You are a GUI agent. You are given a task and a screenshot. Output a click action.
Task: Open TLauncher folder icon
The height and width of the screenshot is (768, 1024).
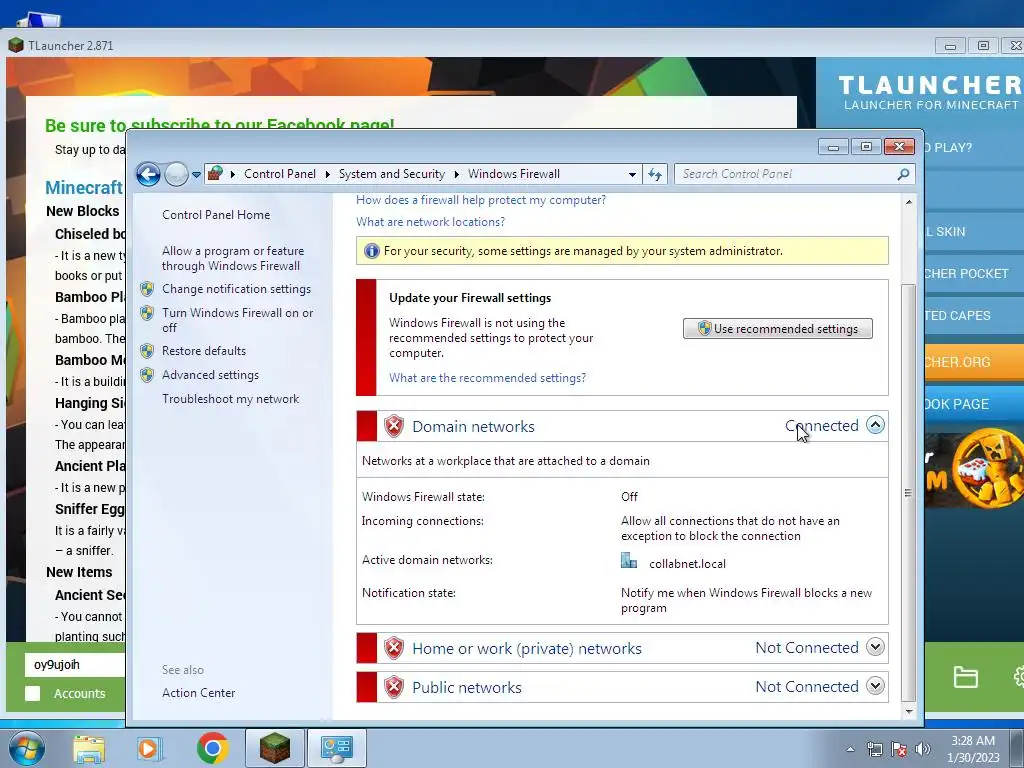click(965, 677)
